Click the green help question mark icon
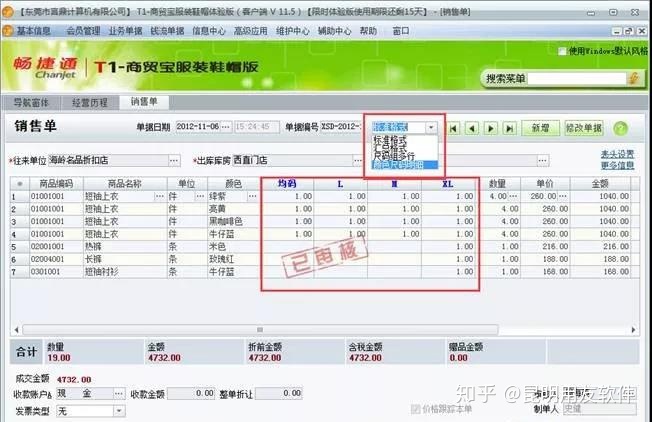Image resolution: width=652 pixels, height=422 pixels. tap(620, 129)
